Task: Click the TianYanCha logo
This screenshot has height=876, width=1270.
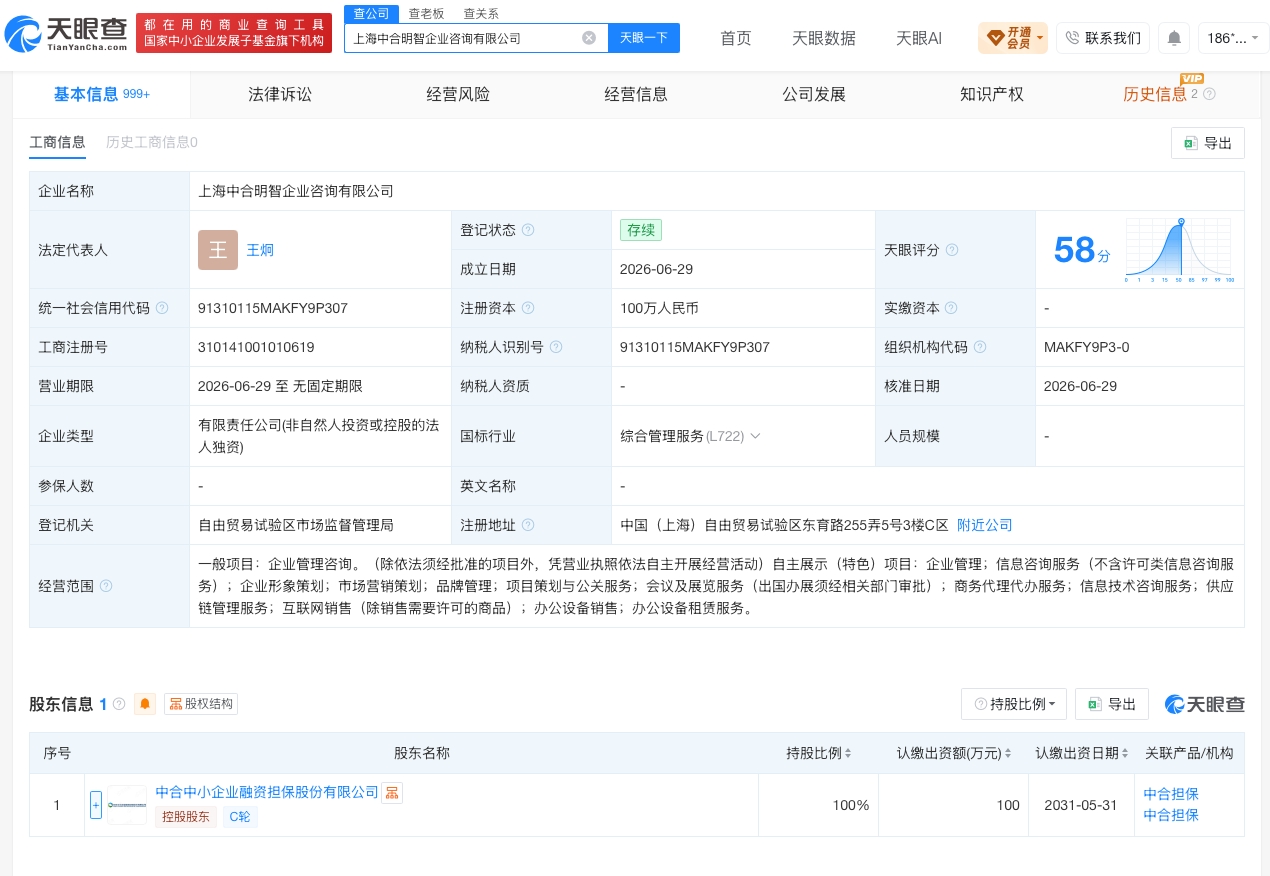Action: point(66,35)
